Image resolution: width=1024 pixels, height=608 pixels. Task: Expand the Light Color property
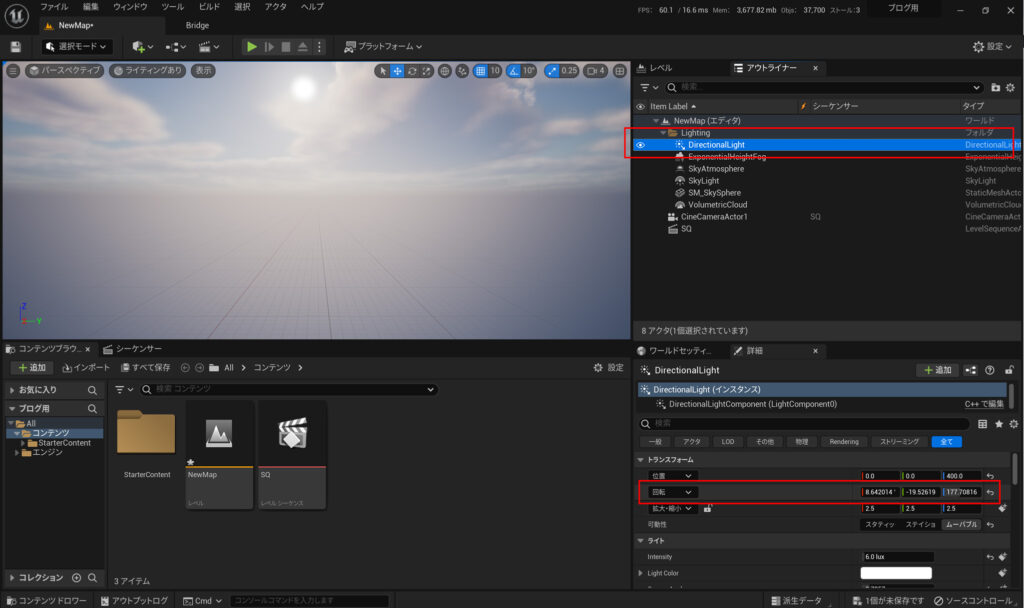pos(641,573)
